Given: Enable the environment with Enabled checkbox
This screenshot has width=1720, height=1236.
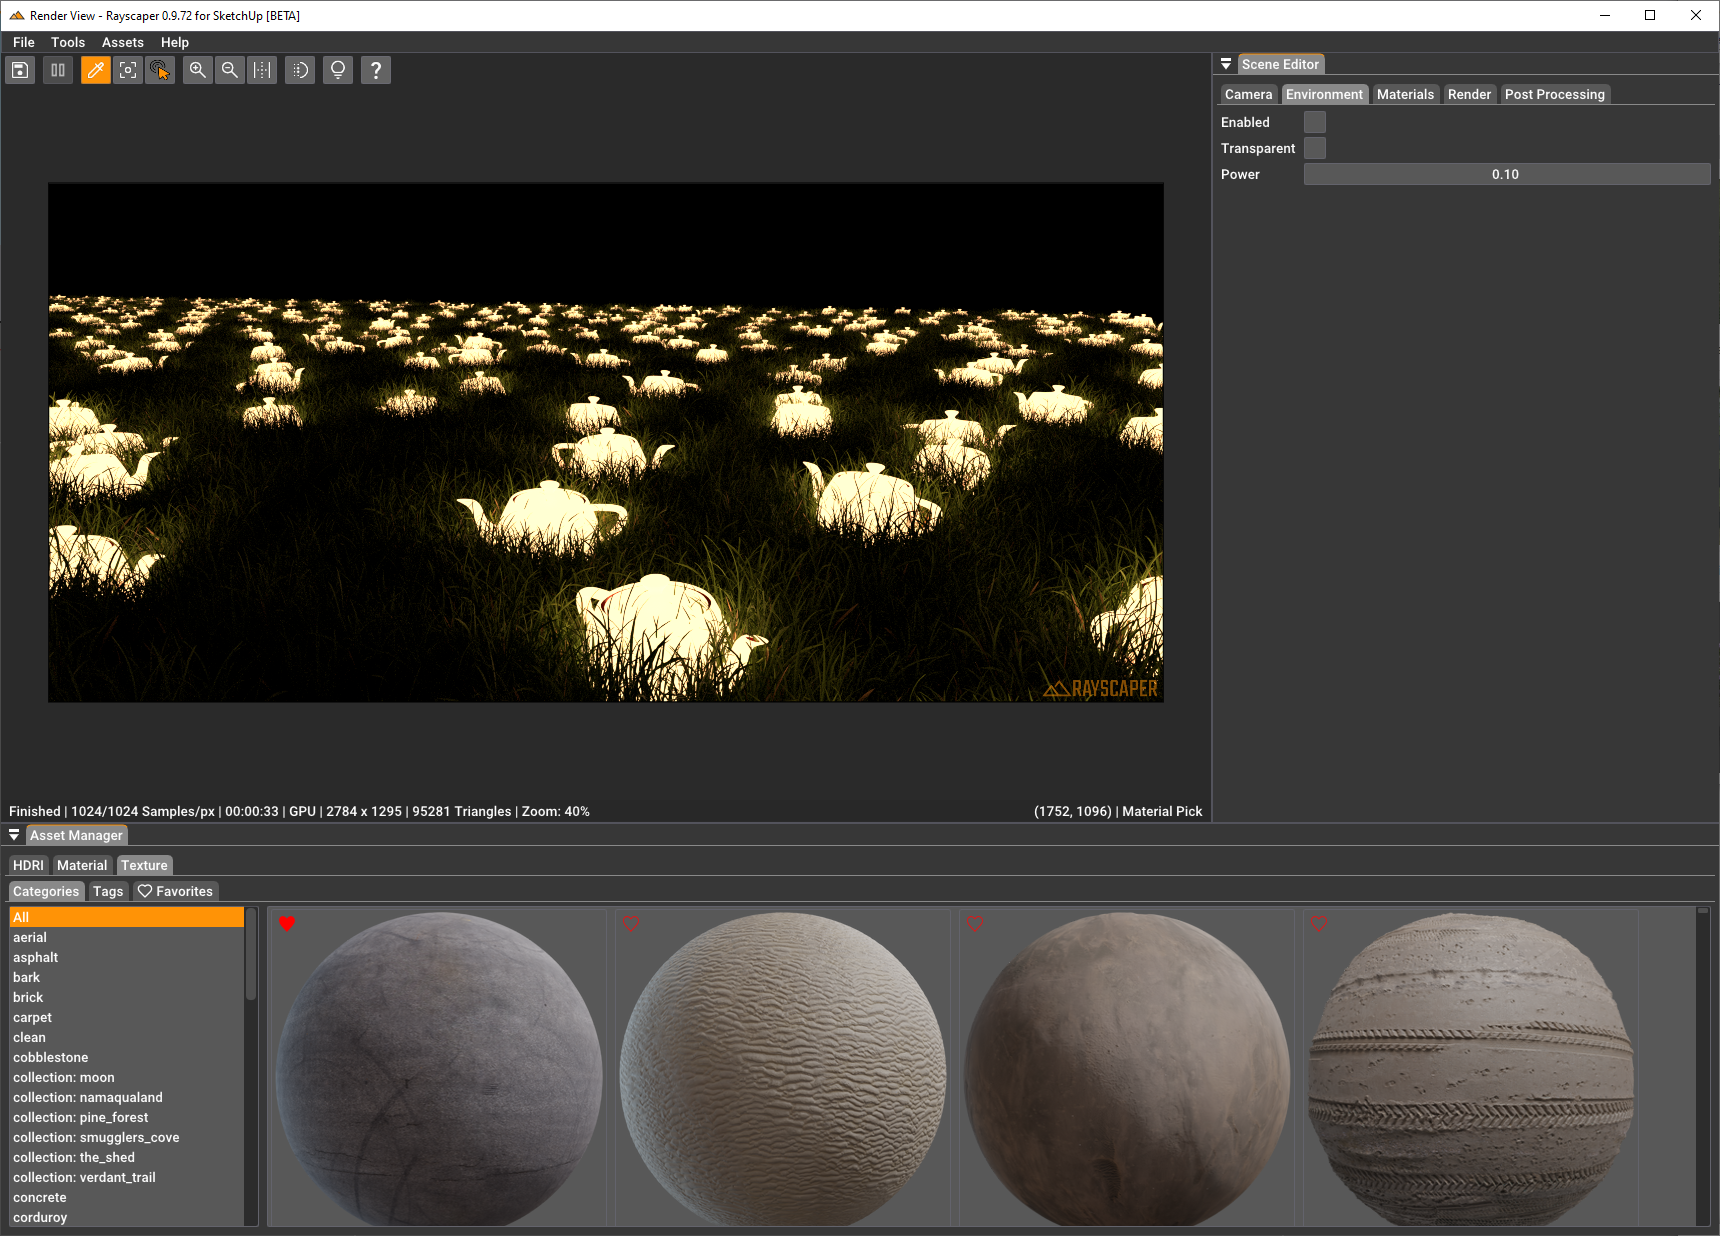Looking at the screenshot, I should pyautogui.click(x=1315, y=122).
